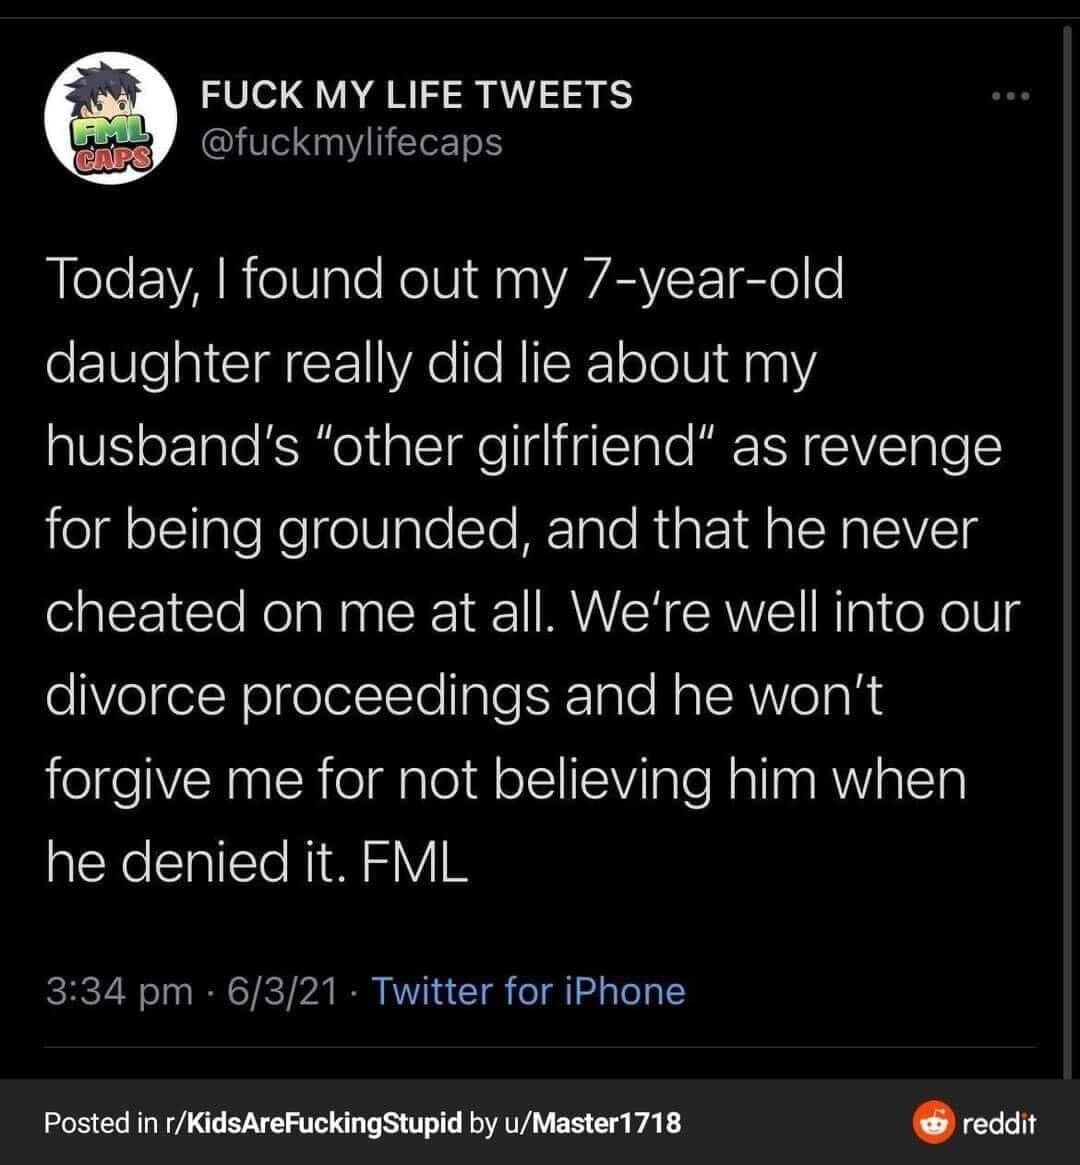1080x1165 pixels.
Task: Click the 3:34 pm timestamp
Action: click(119, 991)
